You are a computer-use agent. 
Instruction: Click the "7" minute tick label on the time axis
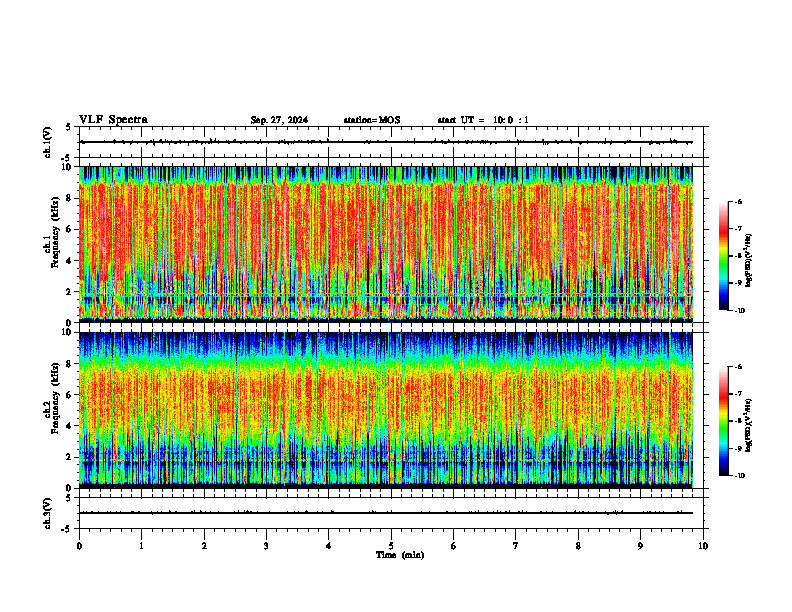(516, 546)
